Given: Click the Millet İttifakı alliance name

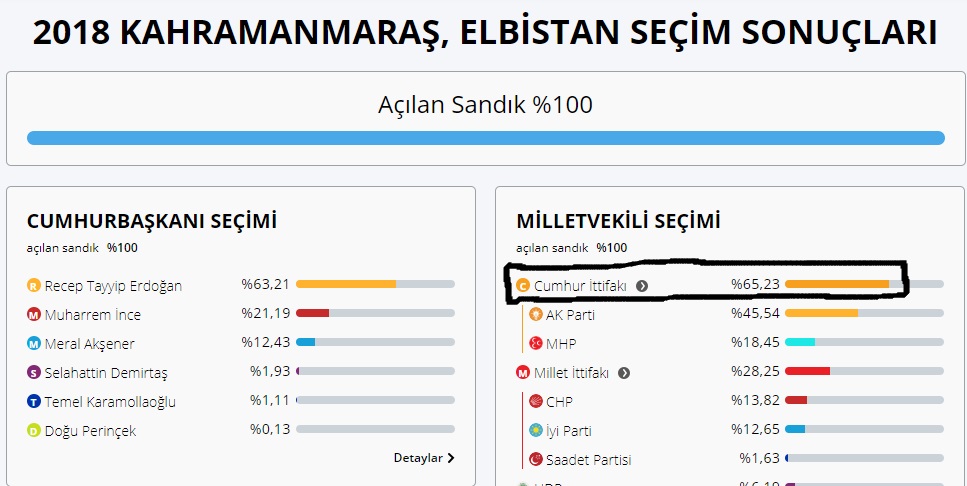Looking at the screenshot, I should tap(571, 373).
